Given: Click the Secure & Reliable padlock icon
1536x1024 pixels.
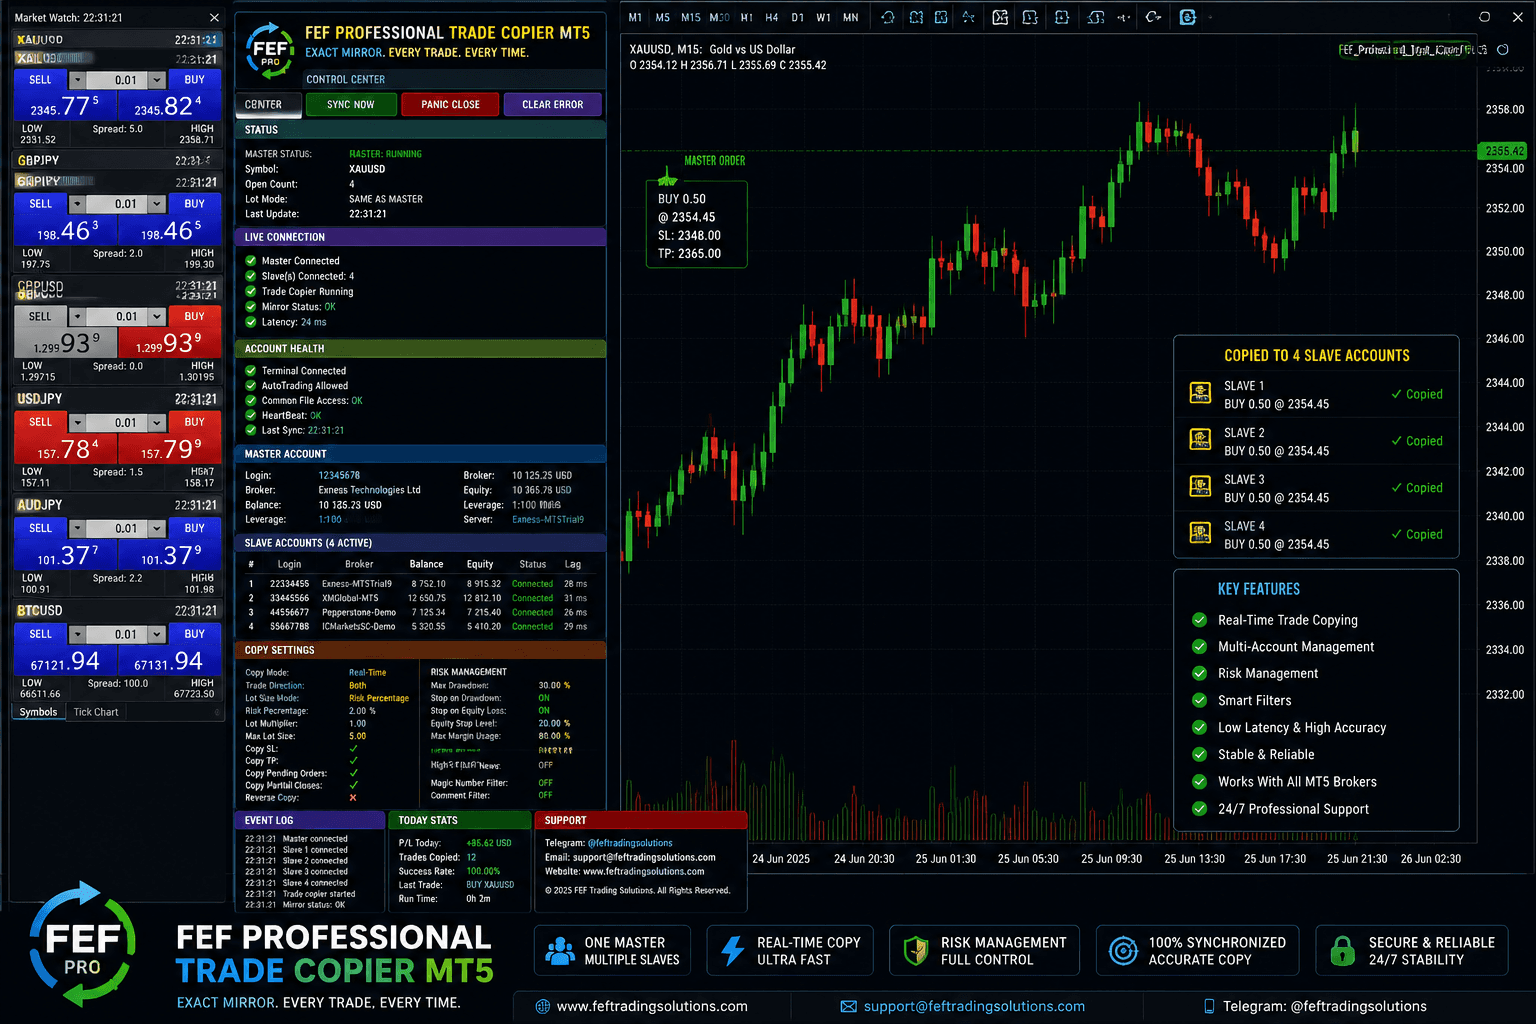Looking at the screenshot, I should [x=1343, y=950].
